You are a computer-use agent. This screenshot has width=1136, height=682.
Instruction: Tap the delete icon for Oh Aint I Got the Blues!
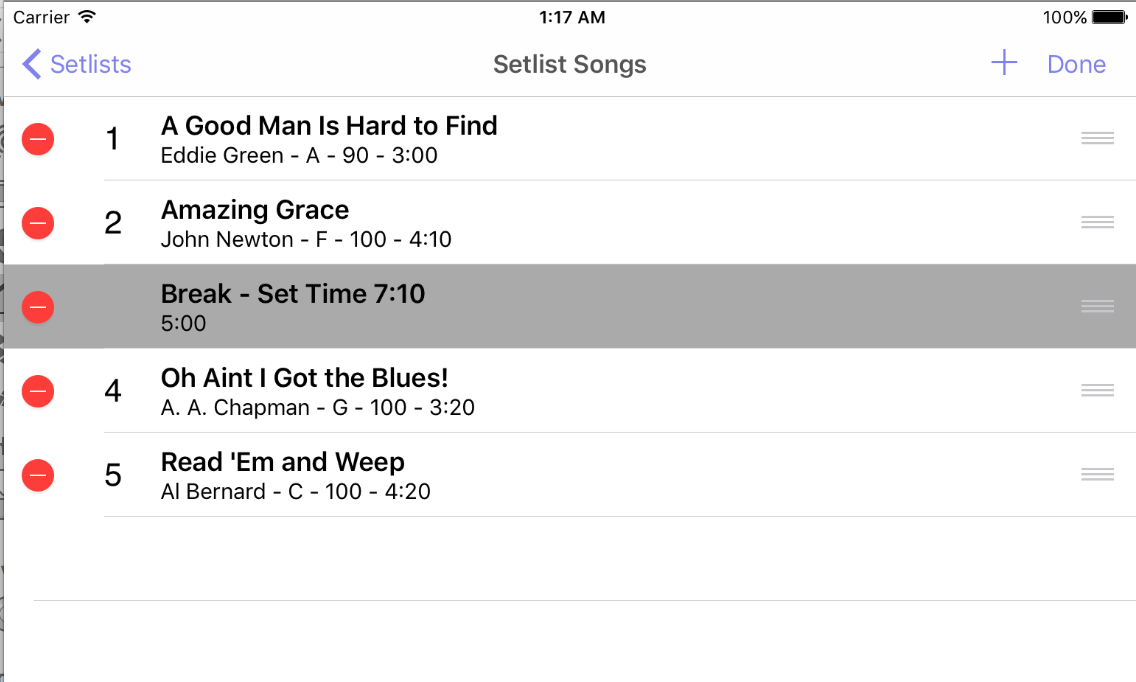37,391
